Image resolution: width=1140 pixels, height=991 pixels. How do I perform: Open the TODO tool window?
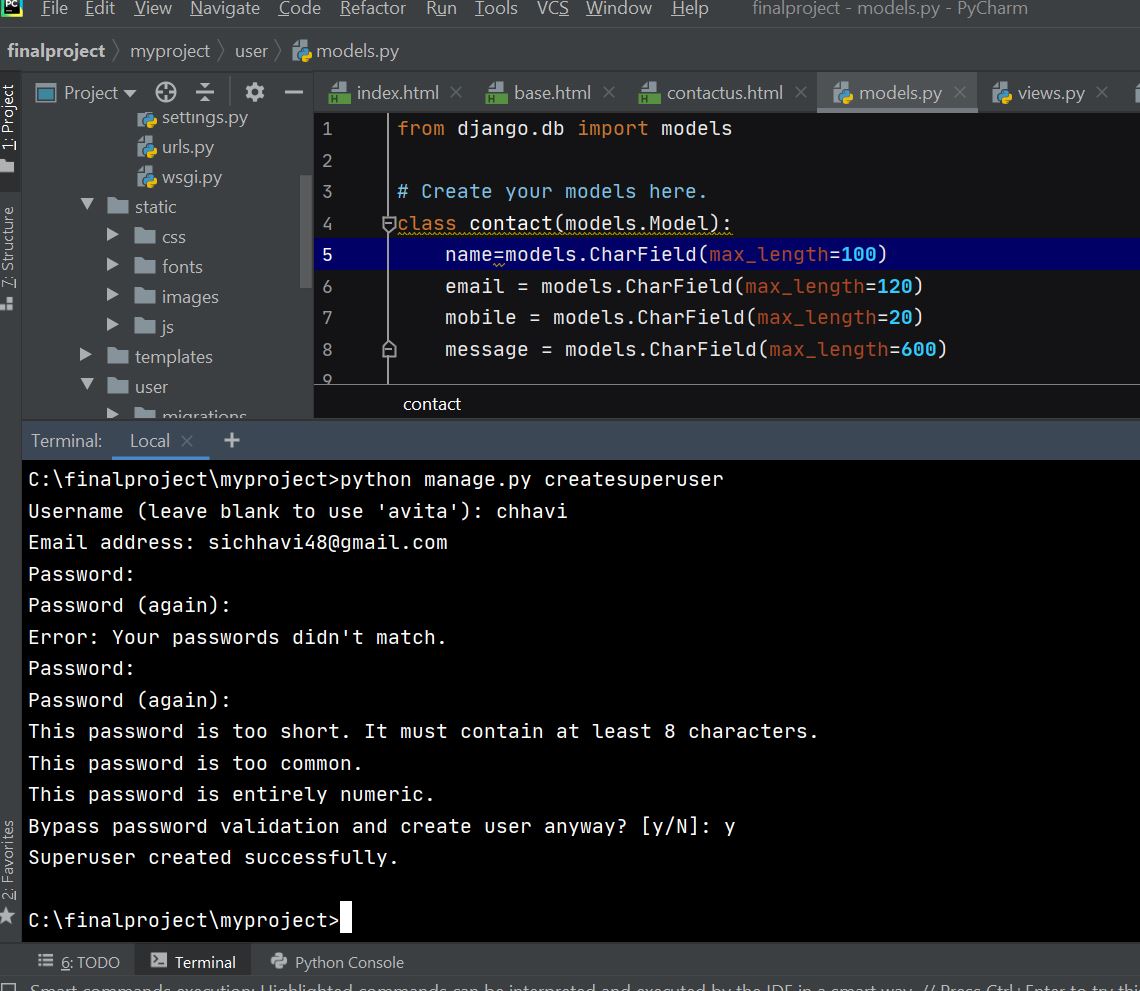click(79, 962)
